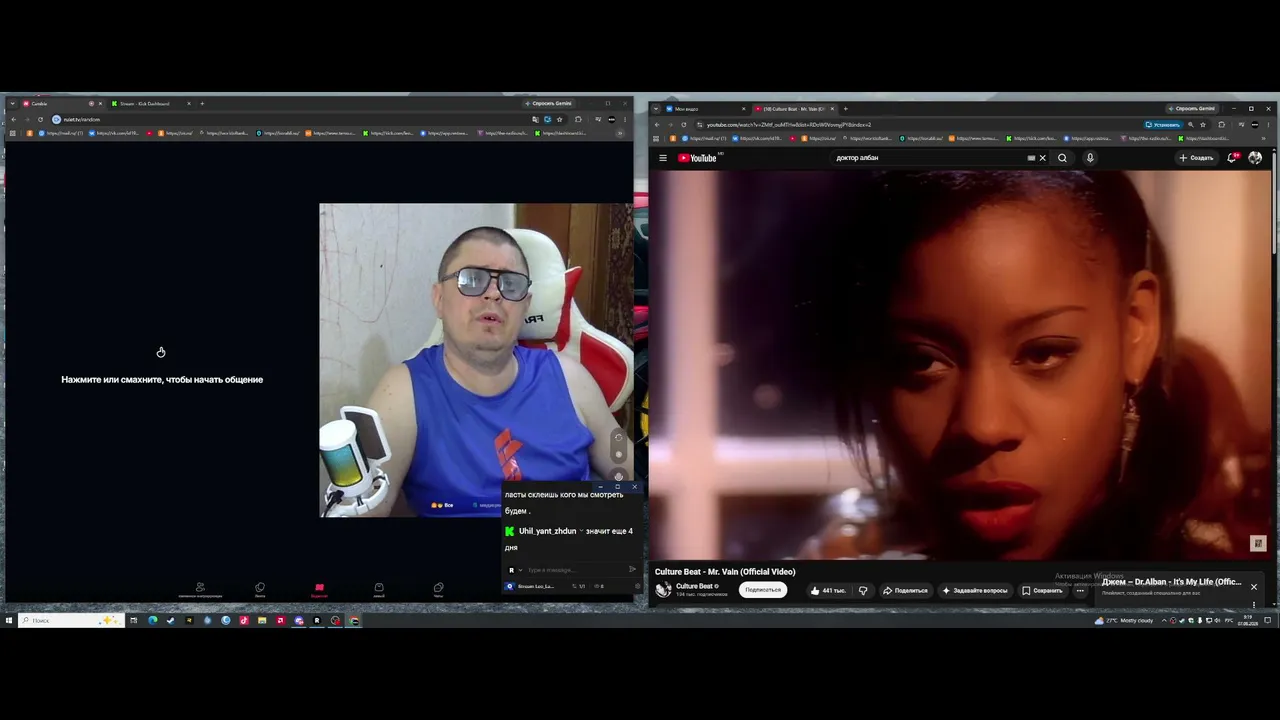This screenshot has height=720, width=1280.
Task: Click the install app button in address bar
Action: click(1163, 125)
